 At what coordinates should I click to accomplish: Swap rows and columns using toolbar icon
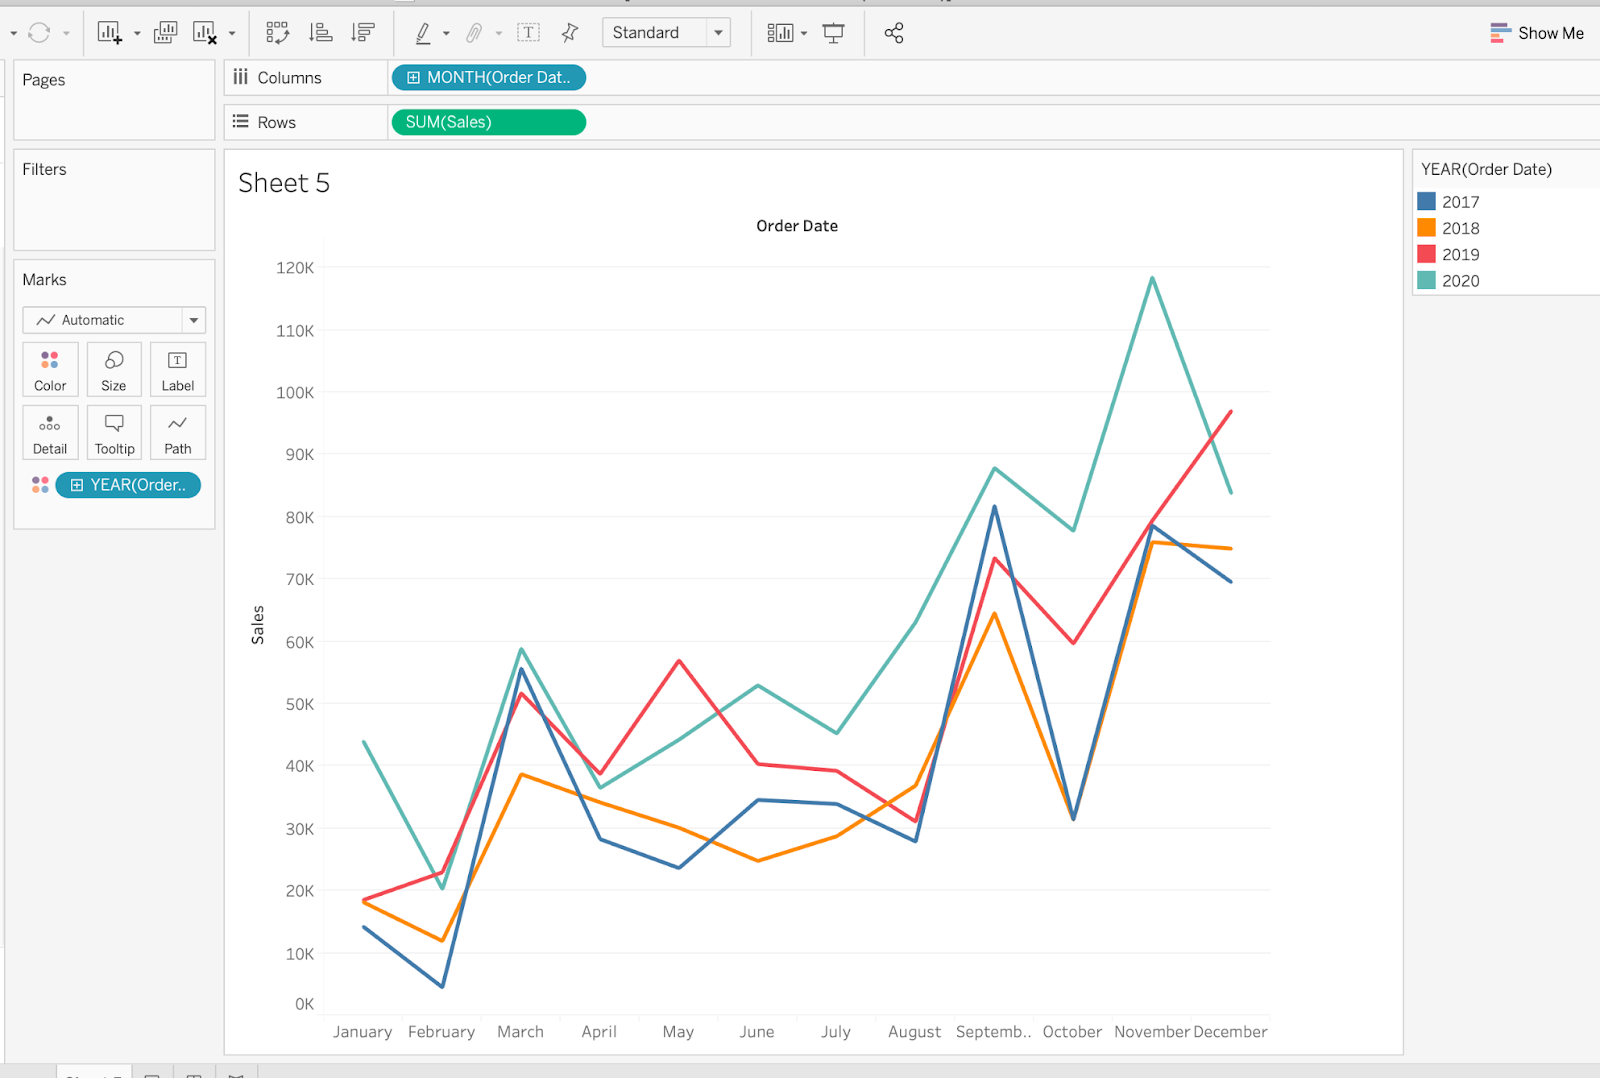(277, 33)
